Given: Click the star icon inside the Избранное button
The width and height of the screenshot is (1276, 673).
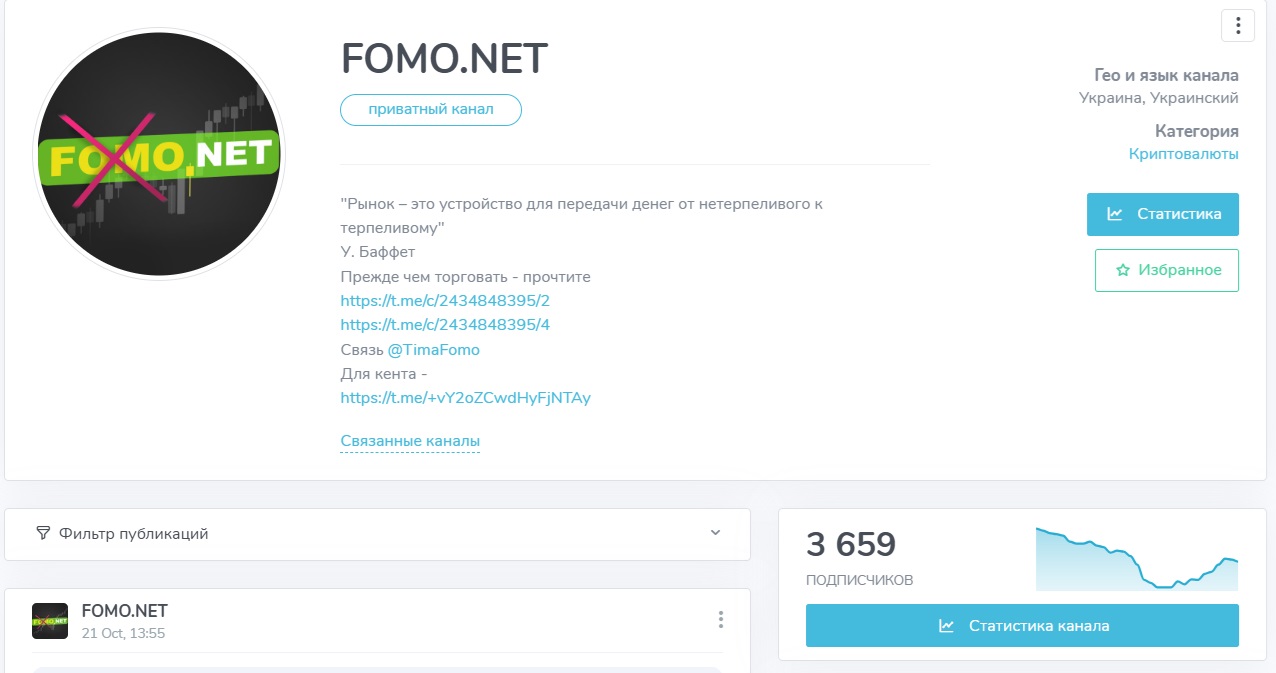Looking at the screenshot, I should (x=1122, y=270).
